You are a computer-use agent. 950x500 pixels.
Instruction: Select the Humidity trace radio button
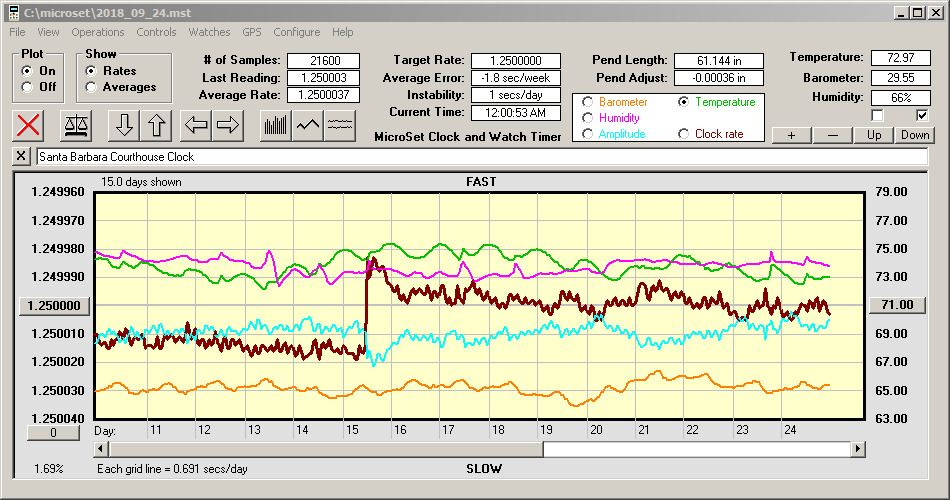587,118
